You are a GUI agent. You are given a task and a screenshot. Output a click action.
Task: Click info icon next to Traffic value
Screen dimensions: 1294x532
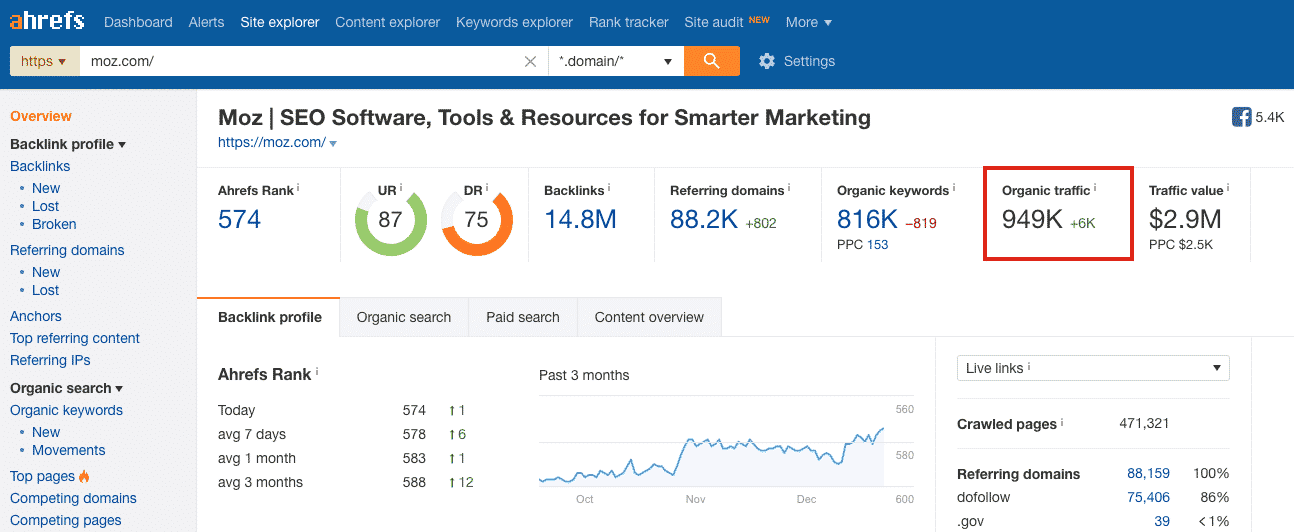click(1228, 187)
